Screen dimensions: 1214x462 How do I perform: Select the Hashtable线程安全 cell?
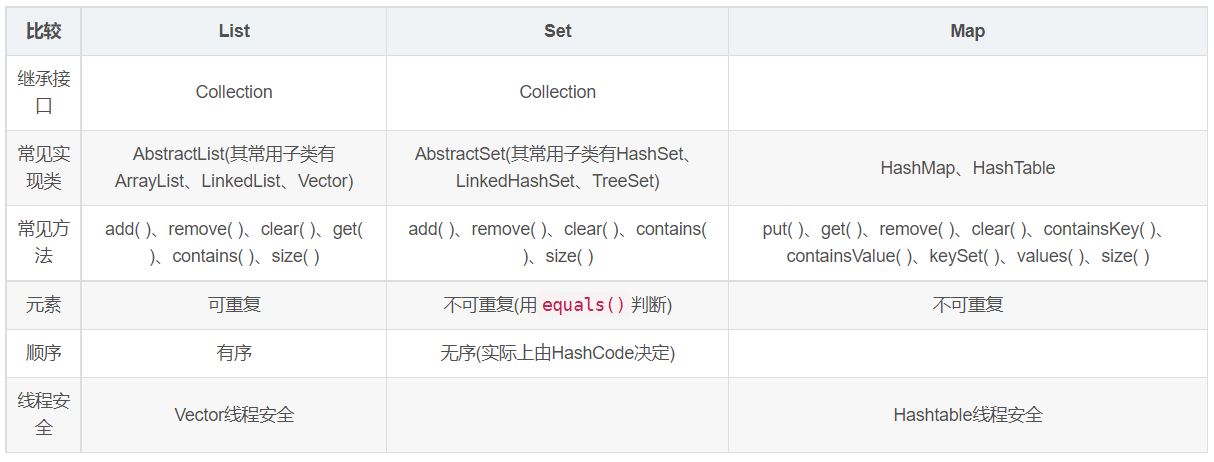click(967, 414)
